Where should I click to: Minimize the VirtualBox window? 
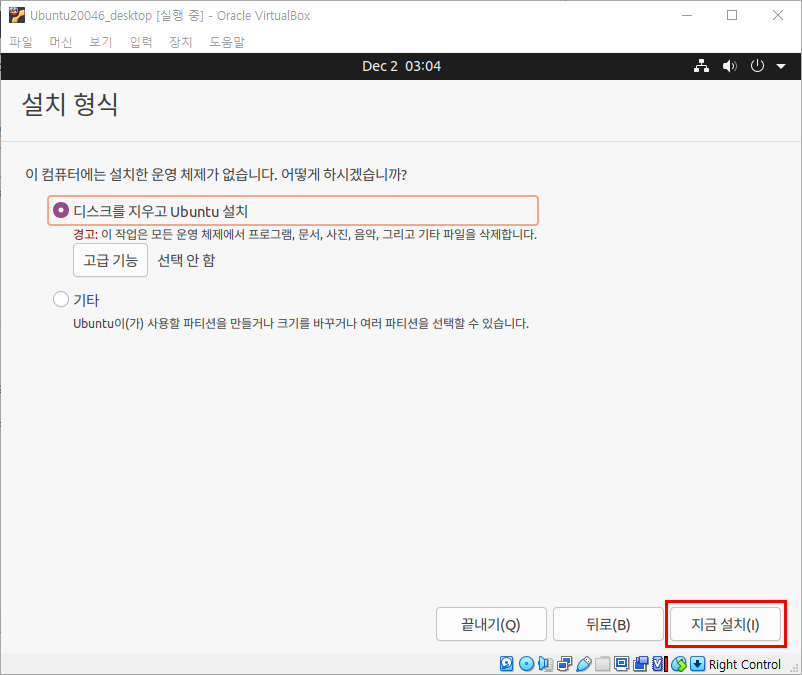point(687,15)
